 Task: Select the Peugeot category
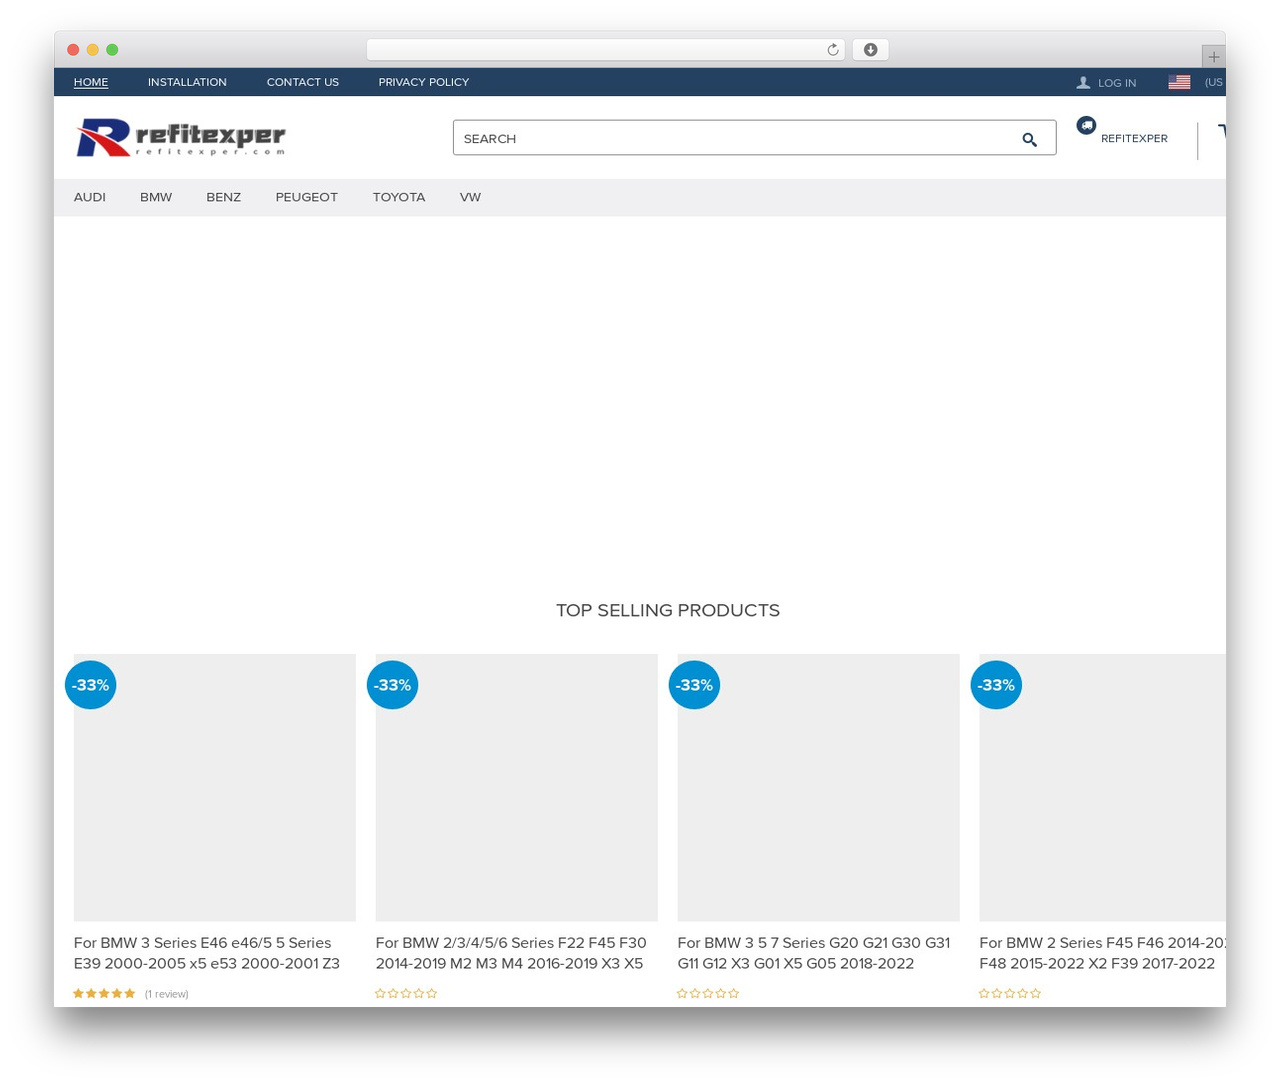(307, 197)
